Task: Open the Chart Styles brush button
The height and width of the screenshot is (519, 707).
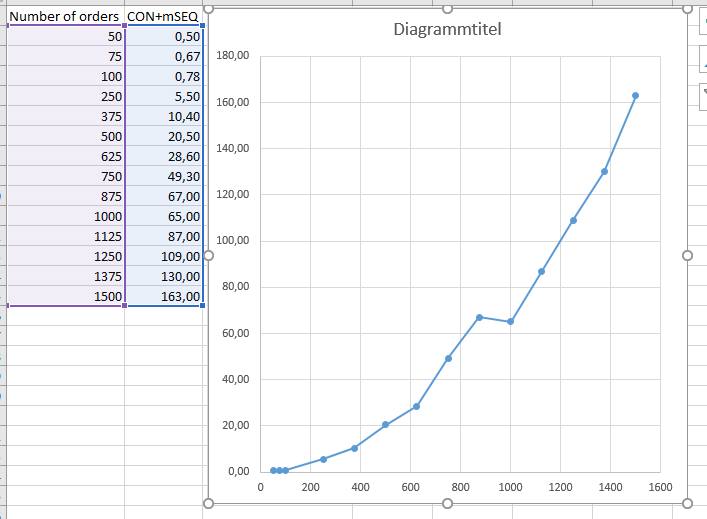Action: coord(702,60)
